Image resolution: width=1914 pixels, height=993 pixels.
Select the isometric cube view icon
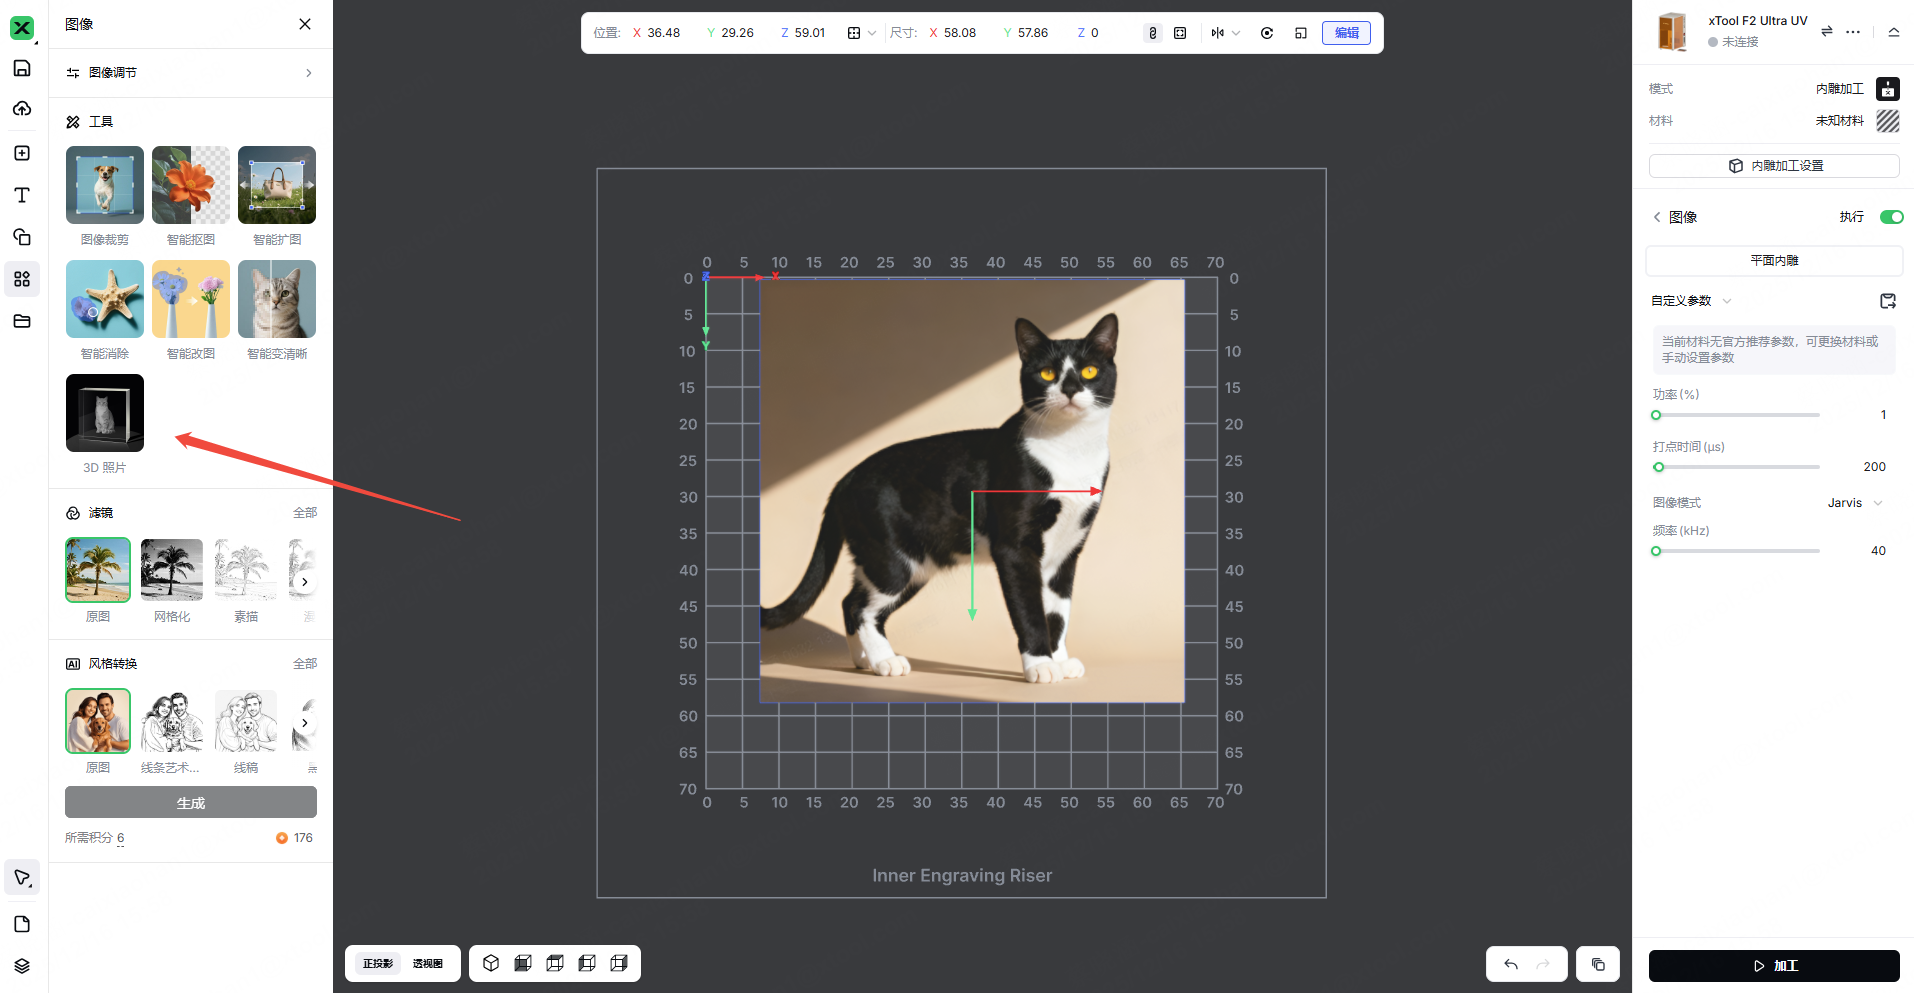[491, 963]
